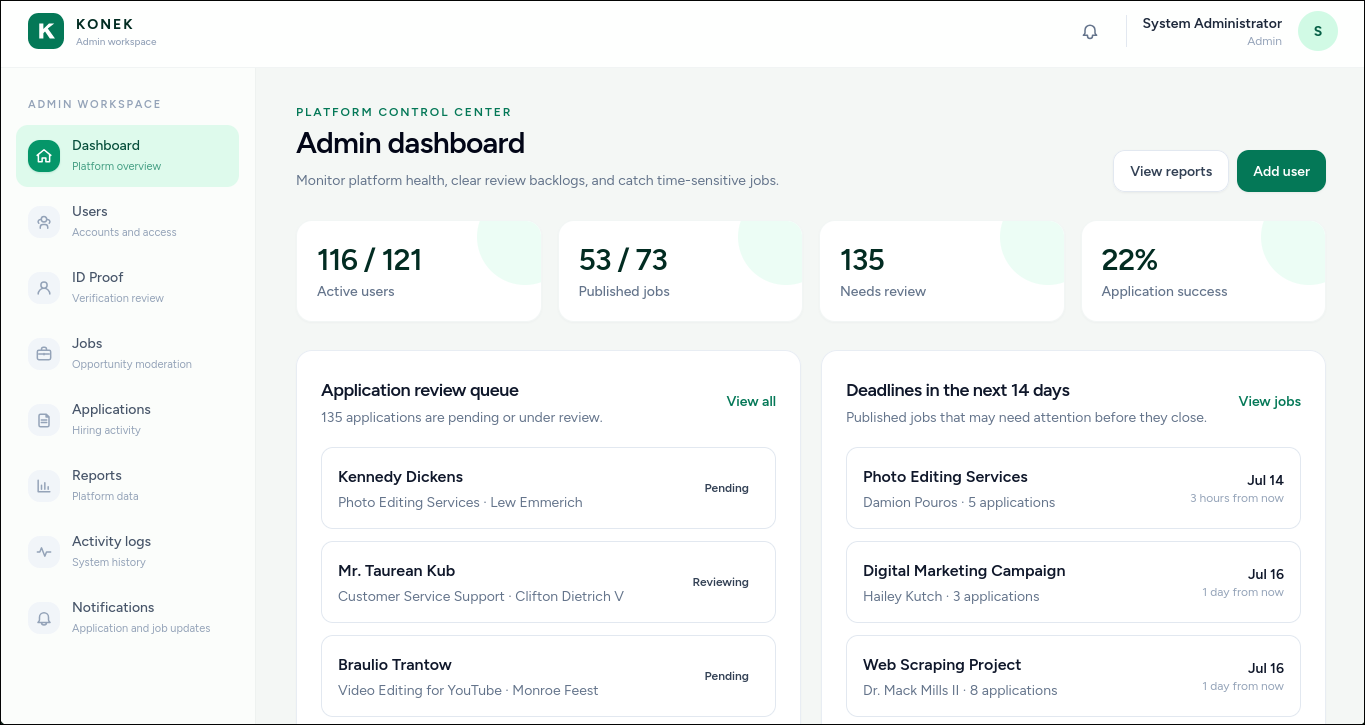Screen dimensions: 1365x725
Task: Open the Application success stat card
Action: 1203,272
